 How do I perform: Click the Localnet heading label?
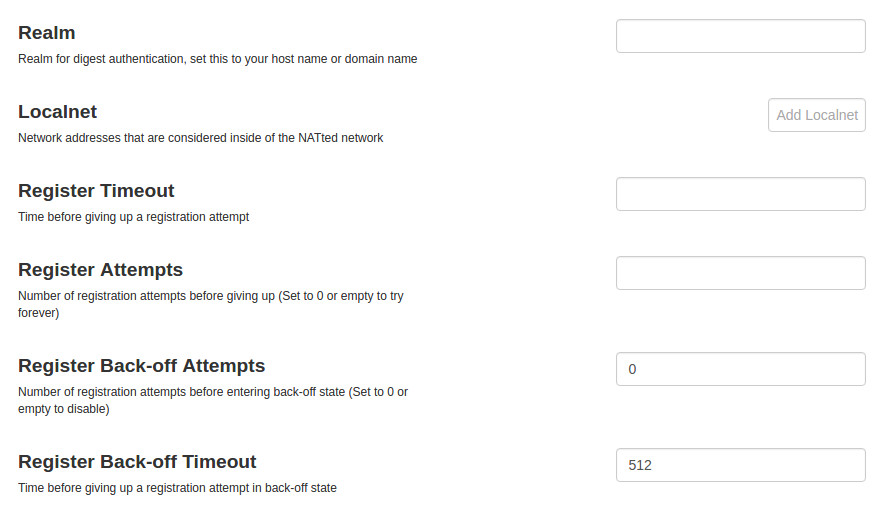58,112
